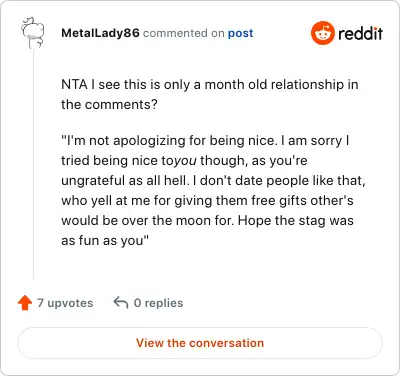Click the paragraph starting with "NTA I see"

point(210,94)
